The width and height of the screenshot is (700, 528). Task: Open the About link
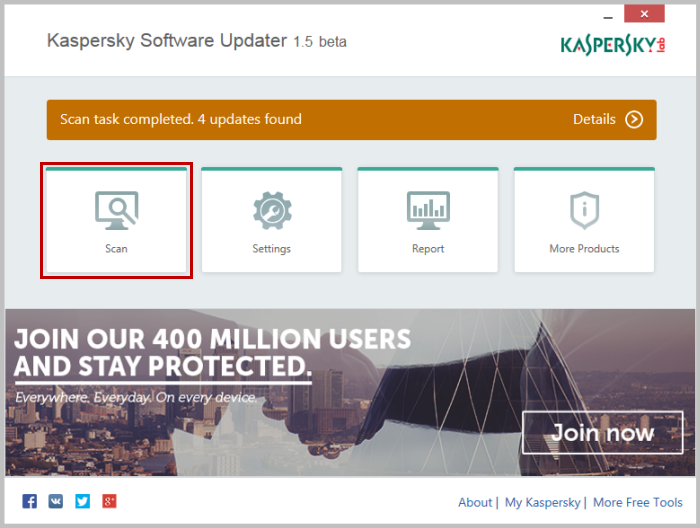coord(475,503)
